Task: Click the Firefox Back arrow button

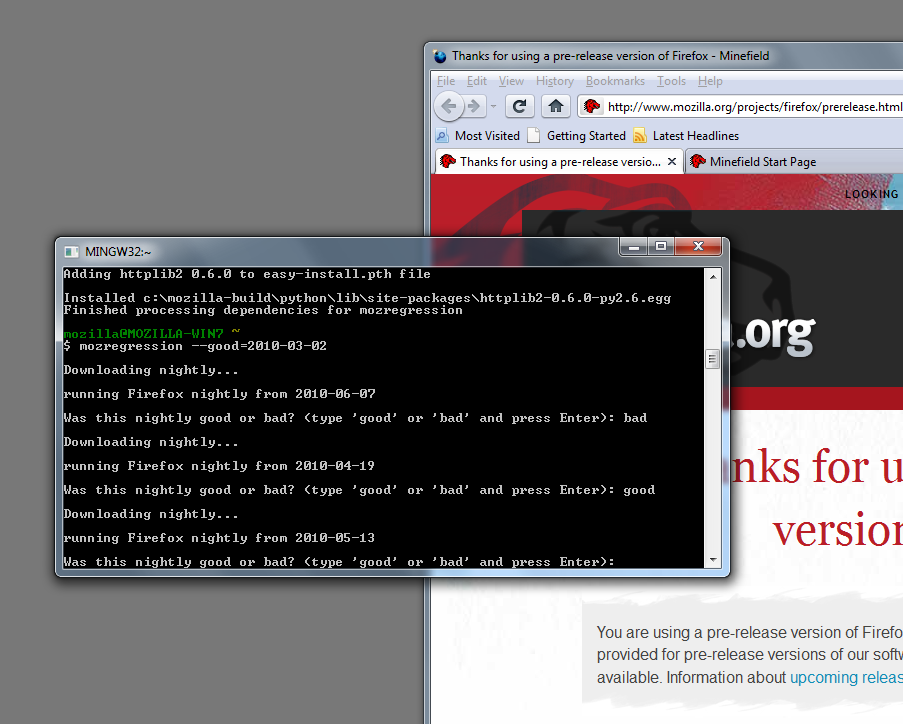Action: coord(449,106)
